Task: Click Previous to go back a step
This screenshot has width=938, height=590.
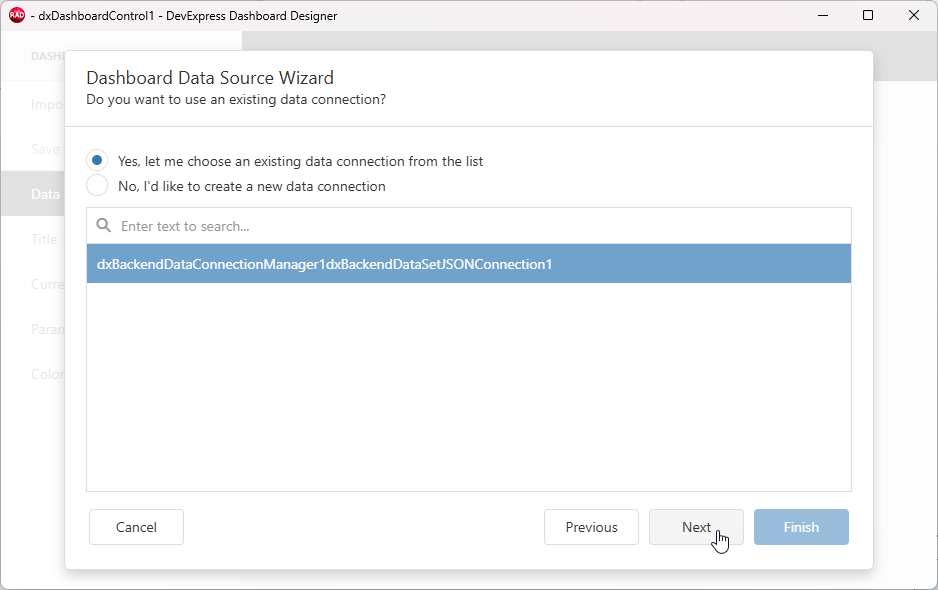Action: [x=591, y=527]
